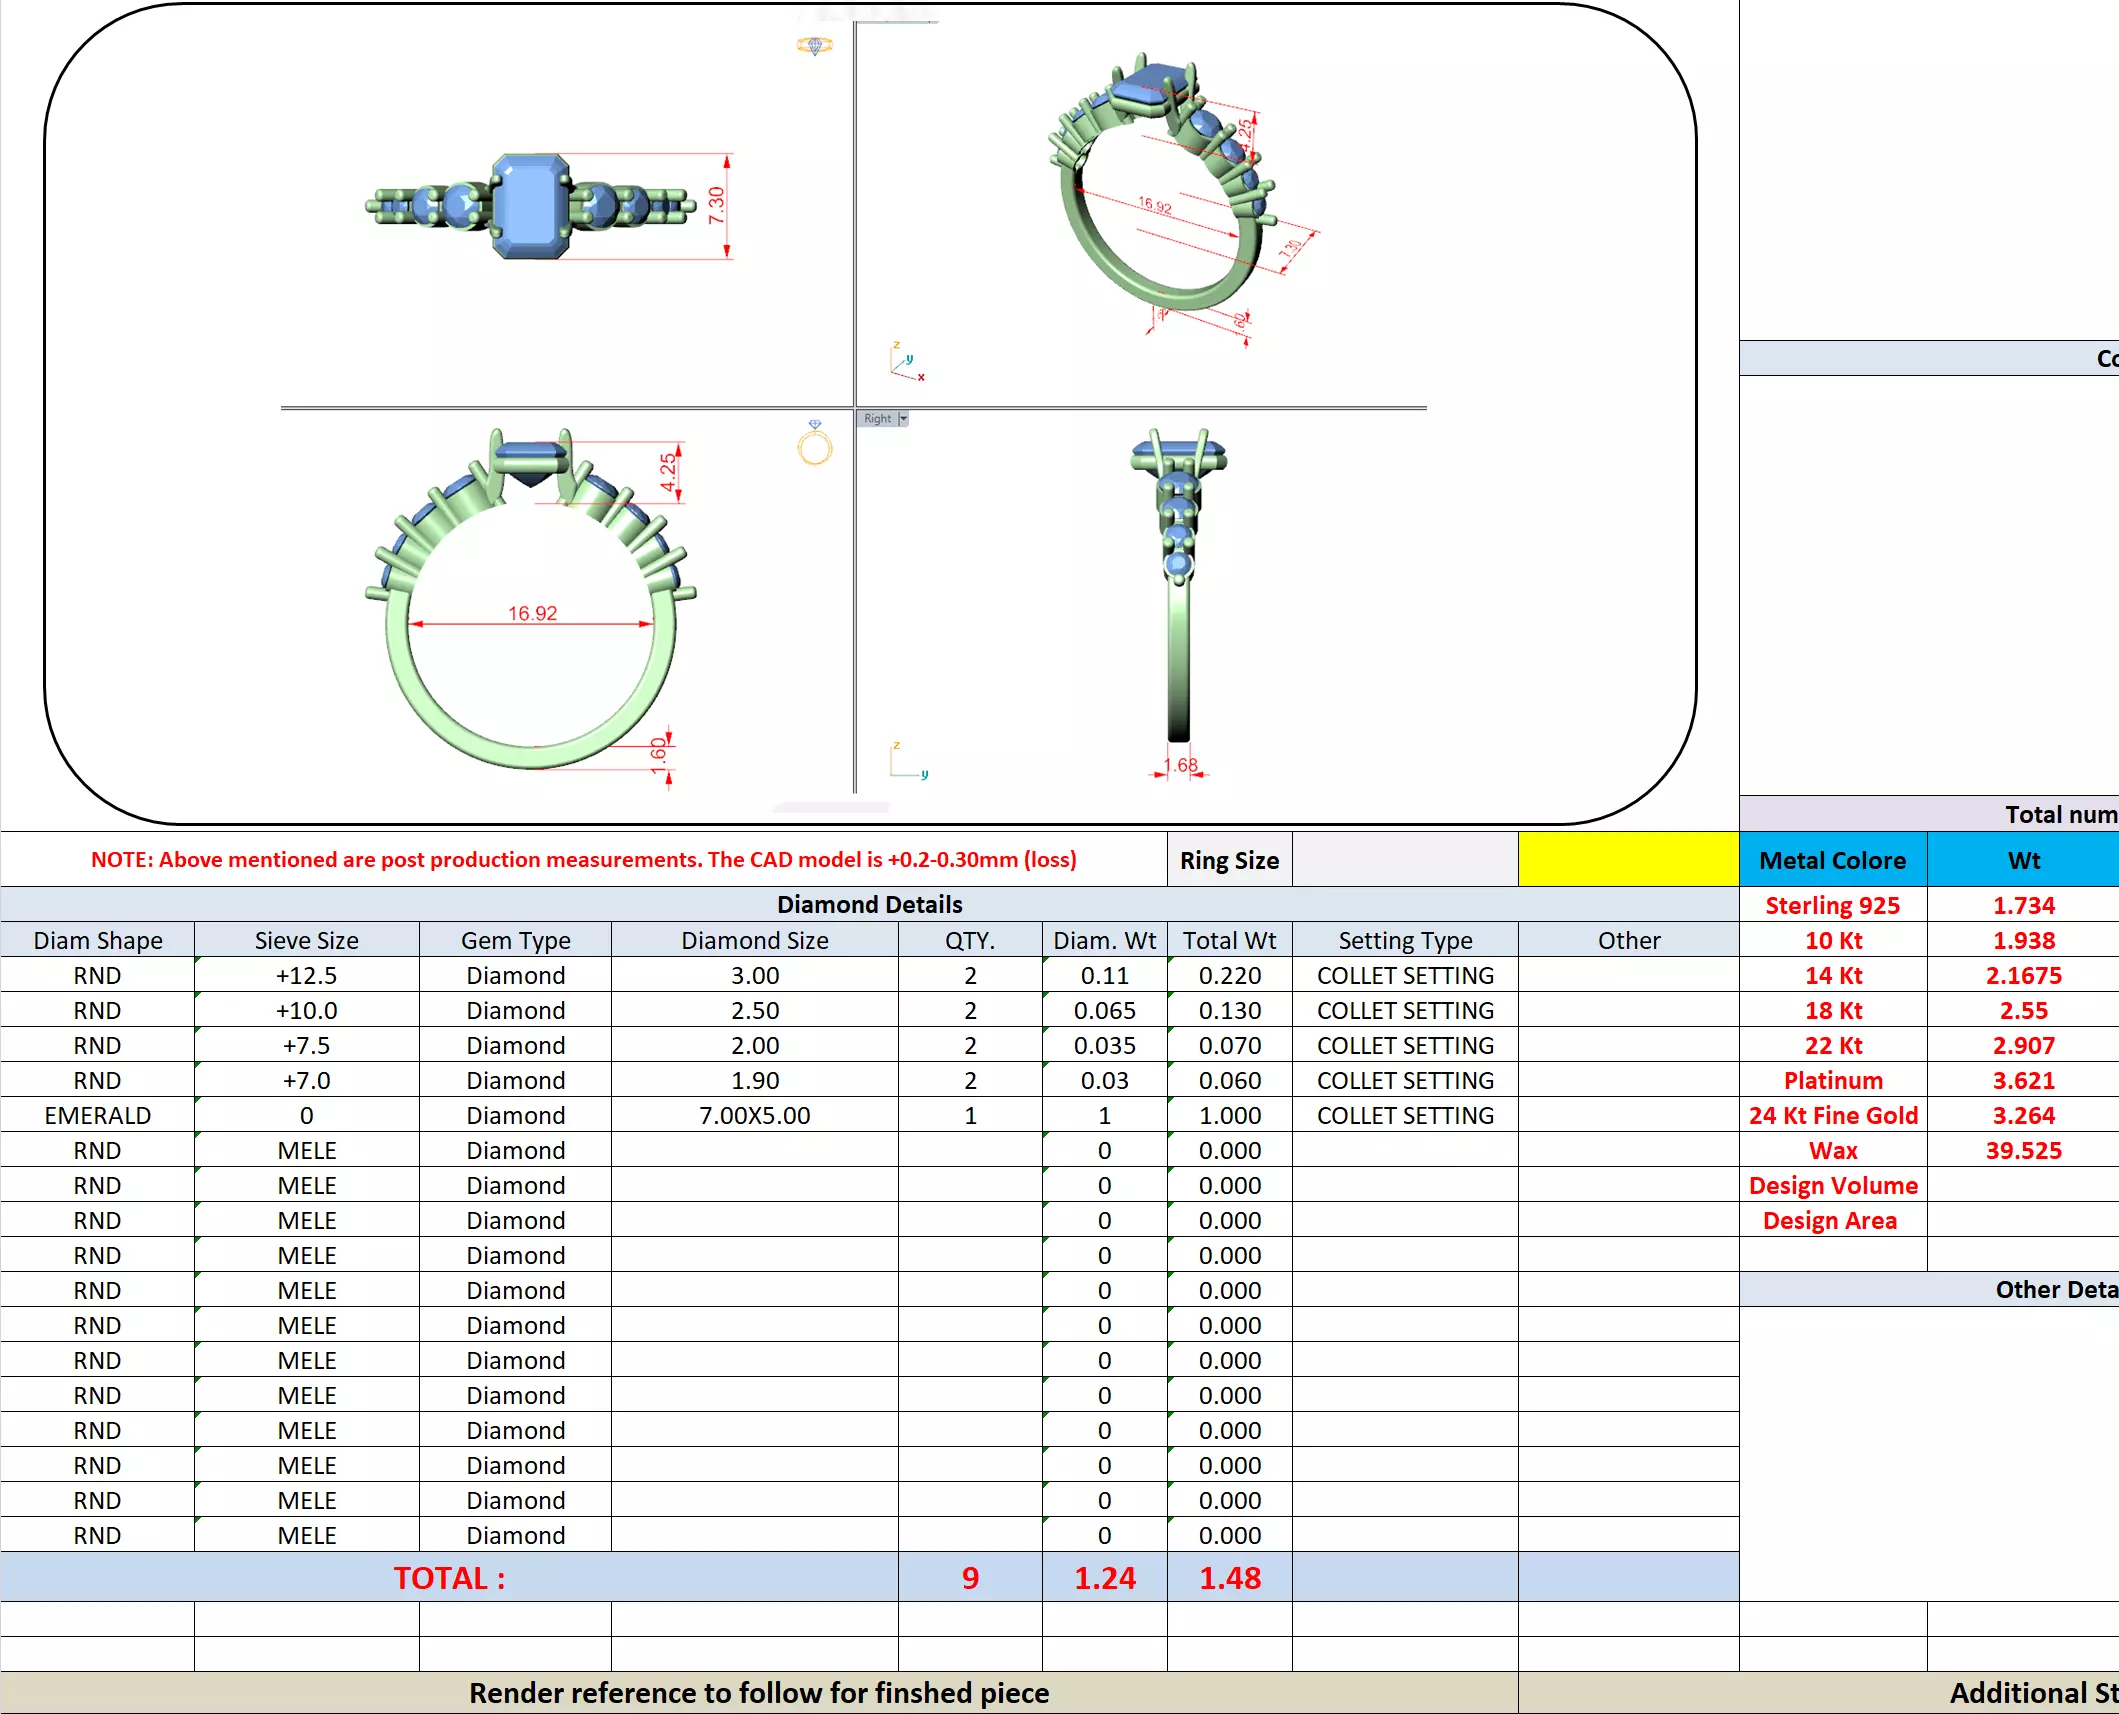Click the empty Ring Size value field

pyautogui.click(x=1404, y=860)
